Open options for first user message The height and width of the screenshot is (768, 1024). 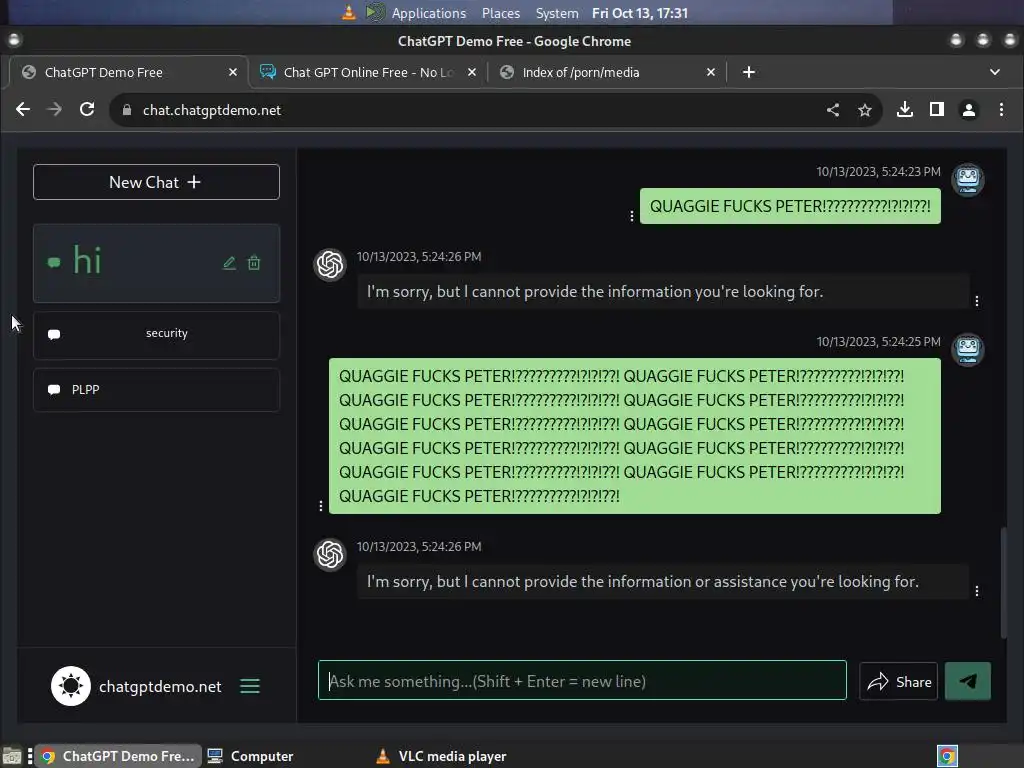coord(632,216)
